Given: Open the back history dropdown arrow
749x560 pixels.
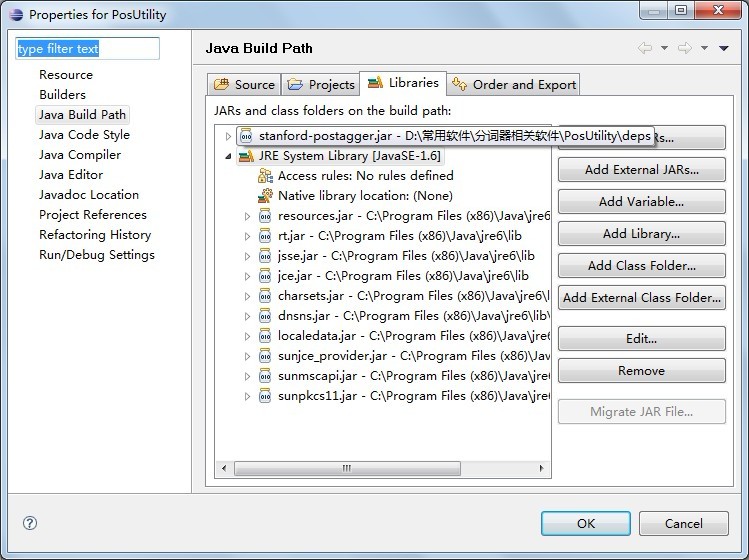Looking at the screenshot, I should [x=664, y=48].
